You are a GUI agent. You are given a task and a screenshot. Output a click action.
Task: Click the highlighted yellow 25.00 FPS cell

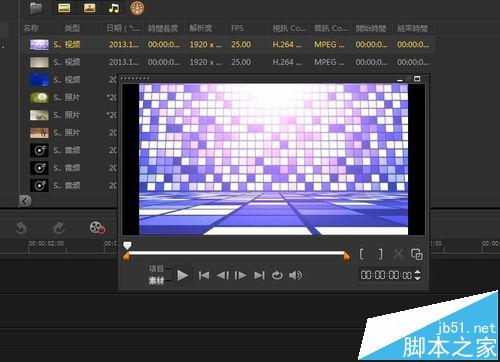pos(241,44)
